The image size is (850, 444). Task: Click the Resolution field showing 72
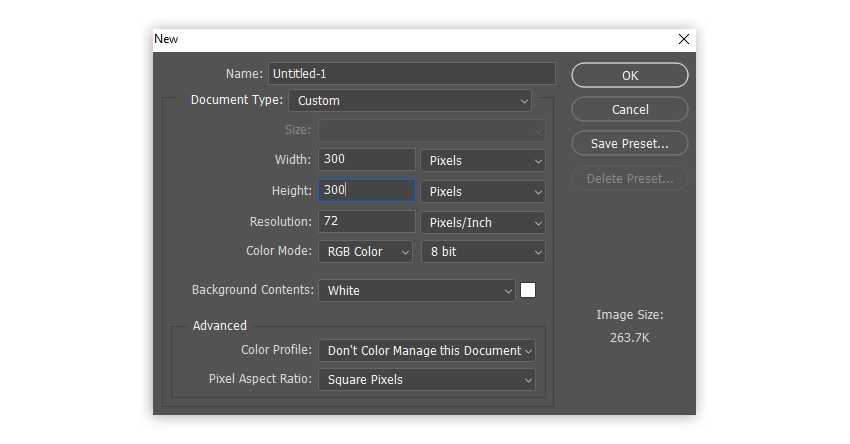click(x=366, y=221)
